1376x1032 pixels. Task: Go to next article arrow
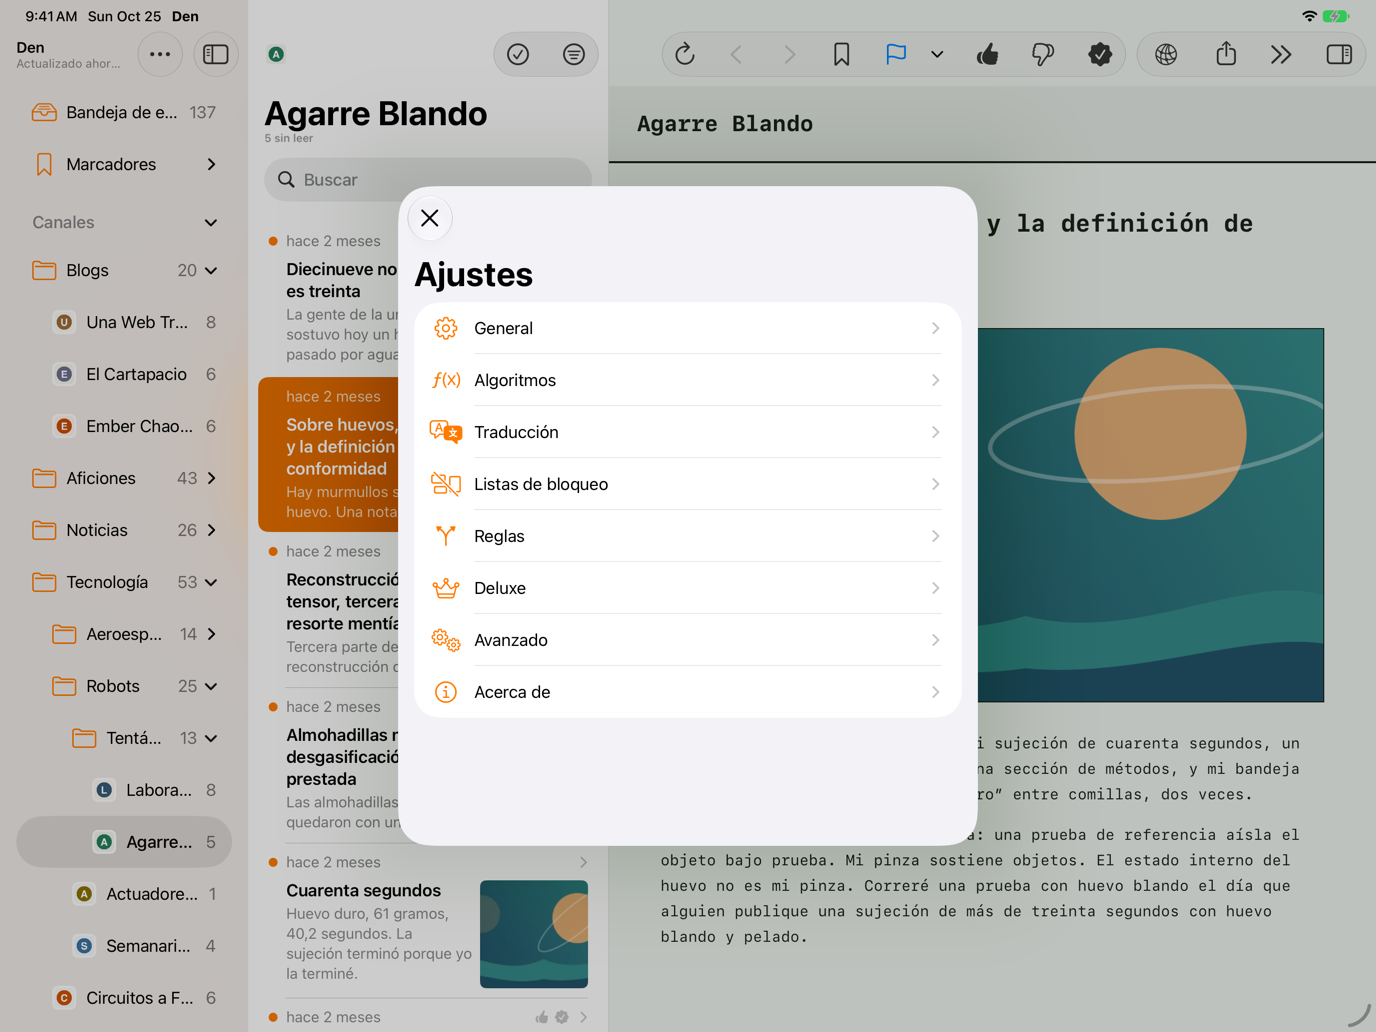pos(789,54)
